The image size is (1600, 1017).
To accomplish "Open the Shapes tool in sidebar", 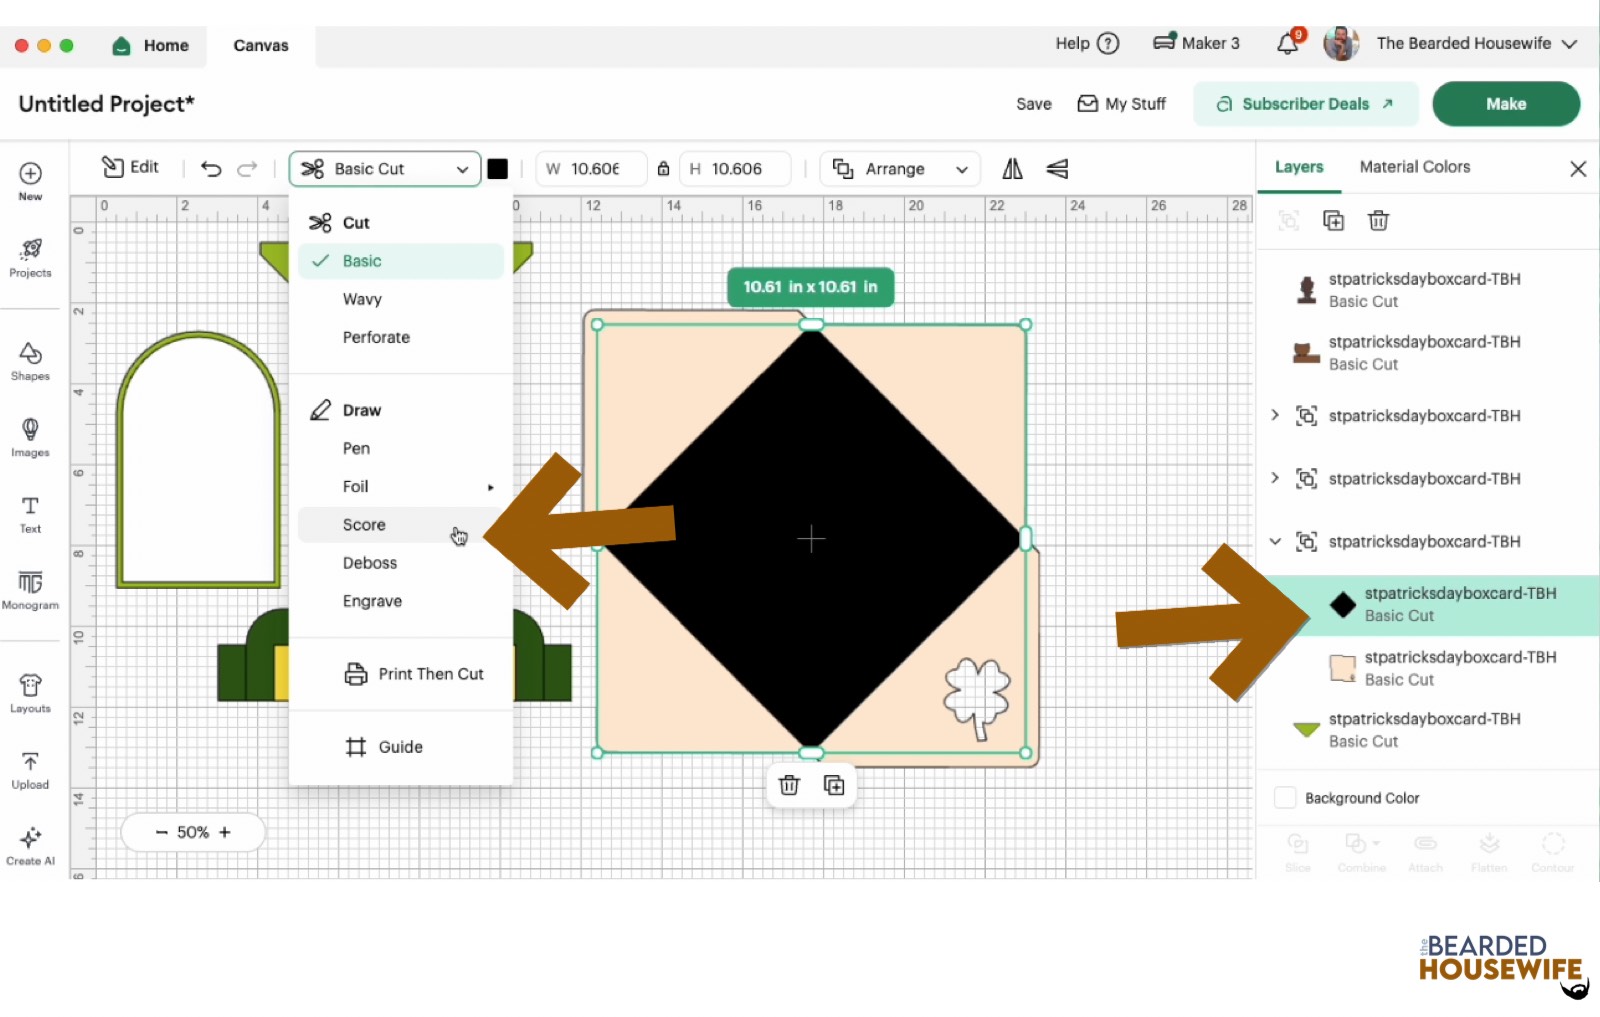I will pyautogui.click(x=30, y=361).
